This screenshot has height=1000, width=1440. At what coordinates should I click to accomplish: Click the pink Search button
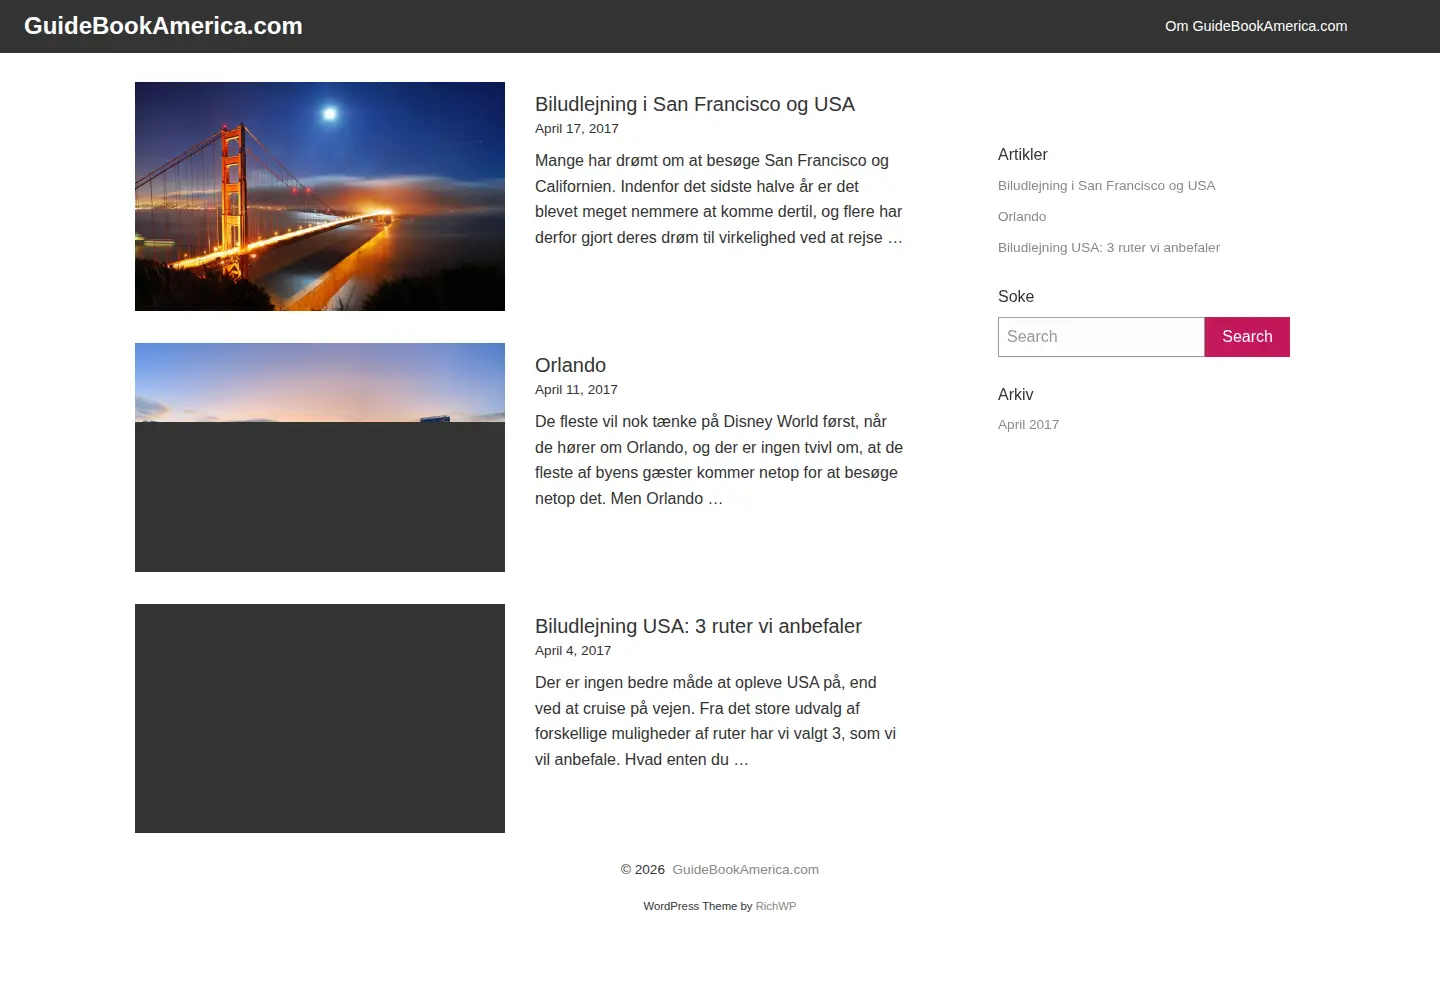[x=1247, y=337]
